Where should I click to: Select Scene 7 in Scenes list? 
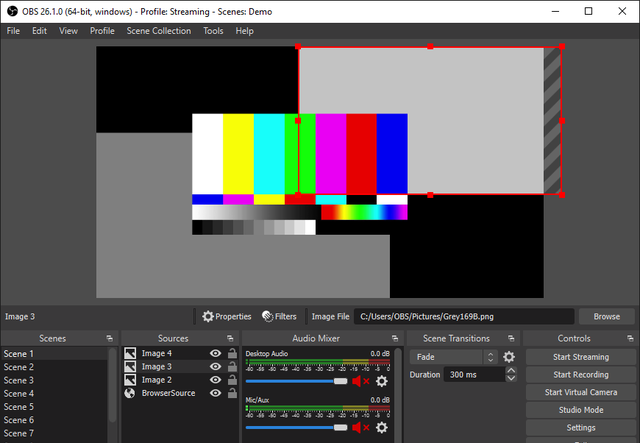[x=55, y=433]
